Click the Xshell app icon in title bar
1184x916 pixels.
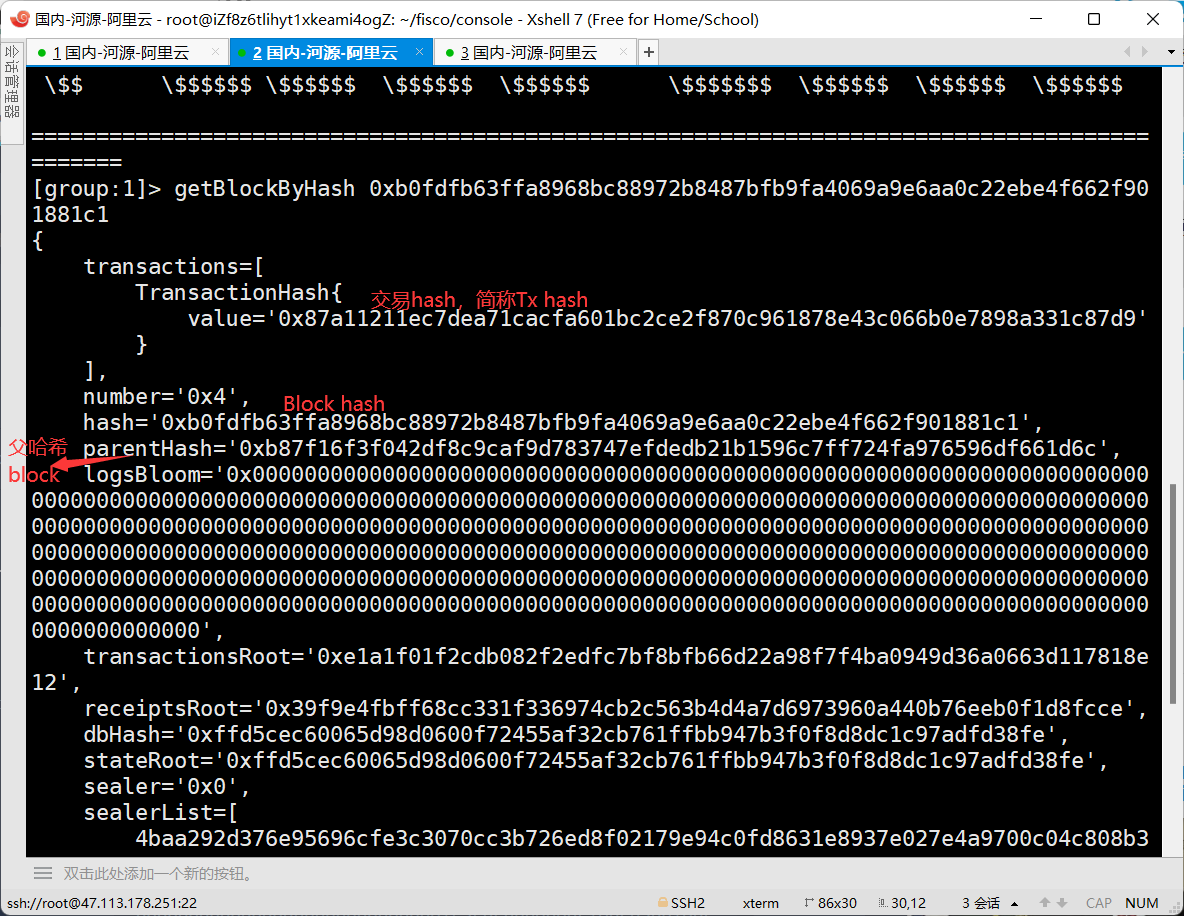click(x=18, y=19)
